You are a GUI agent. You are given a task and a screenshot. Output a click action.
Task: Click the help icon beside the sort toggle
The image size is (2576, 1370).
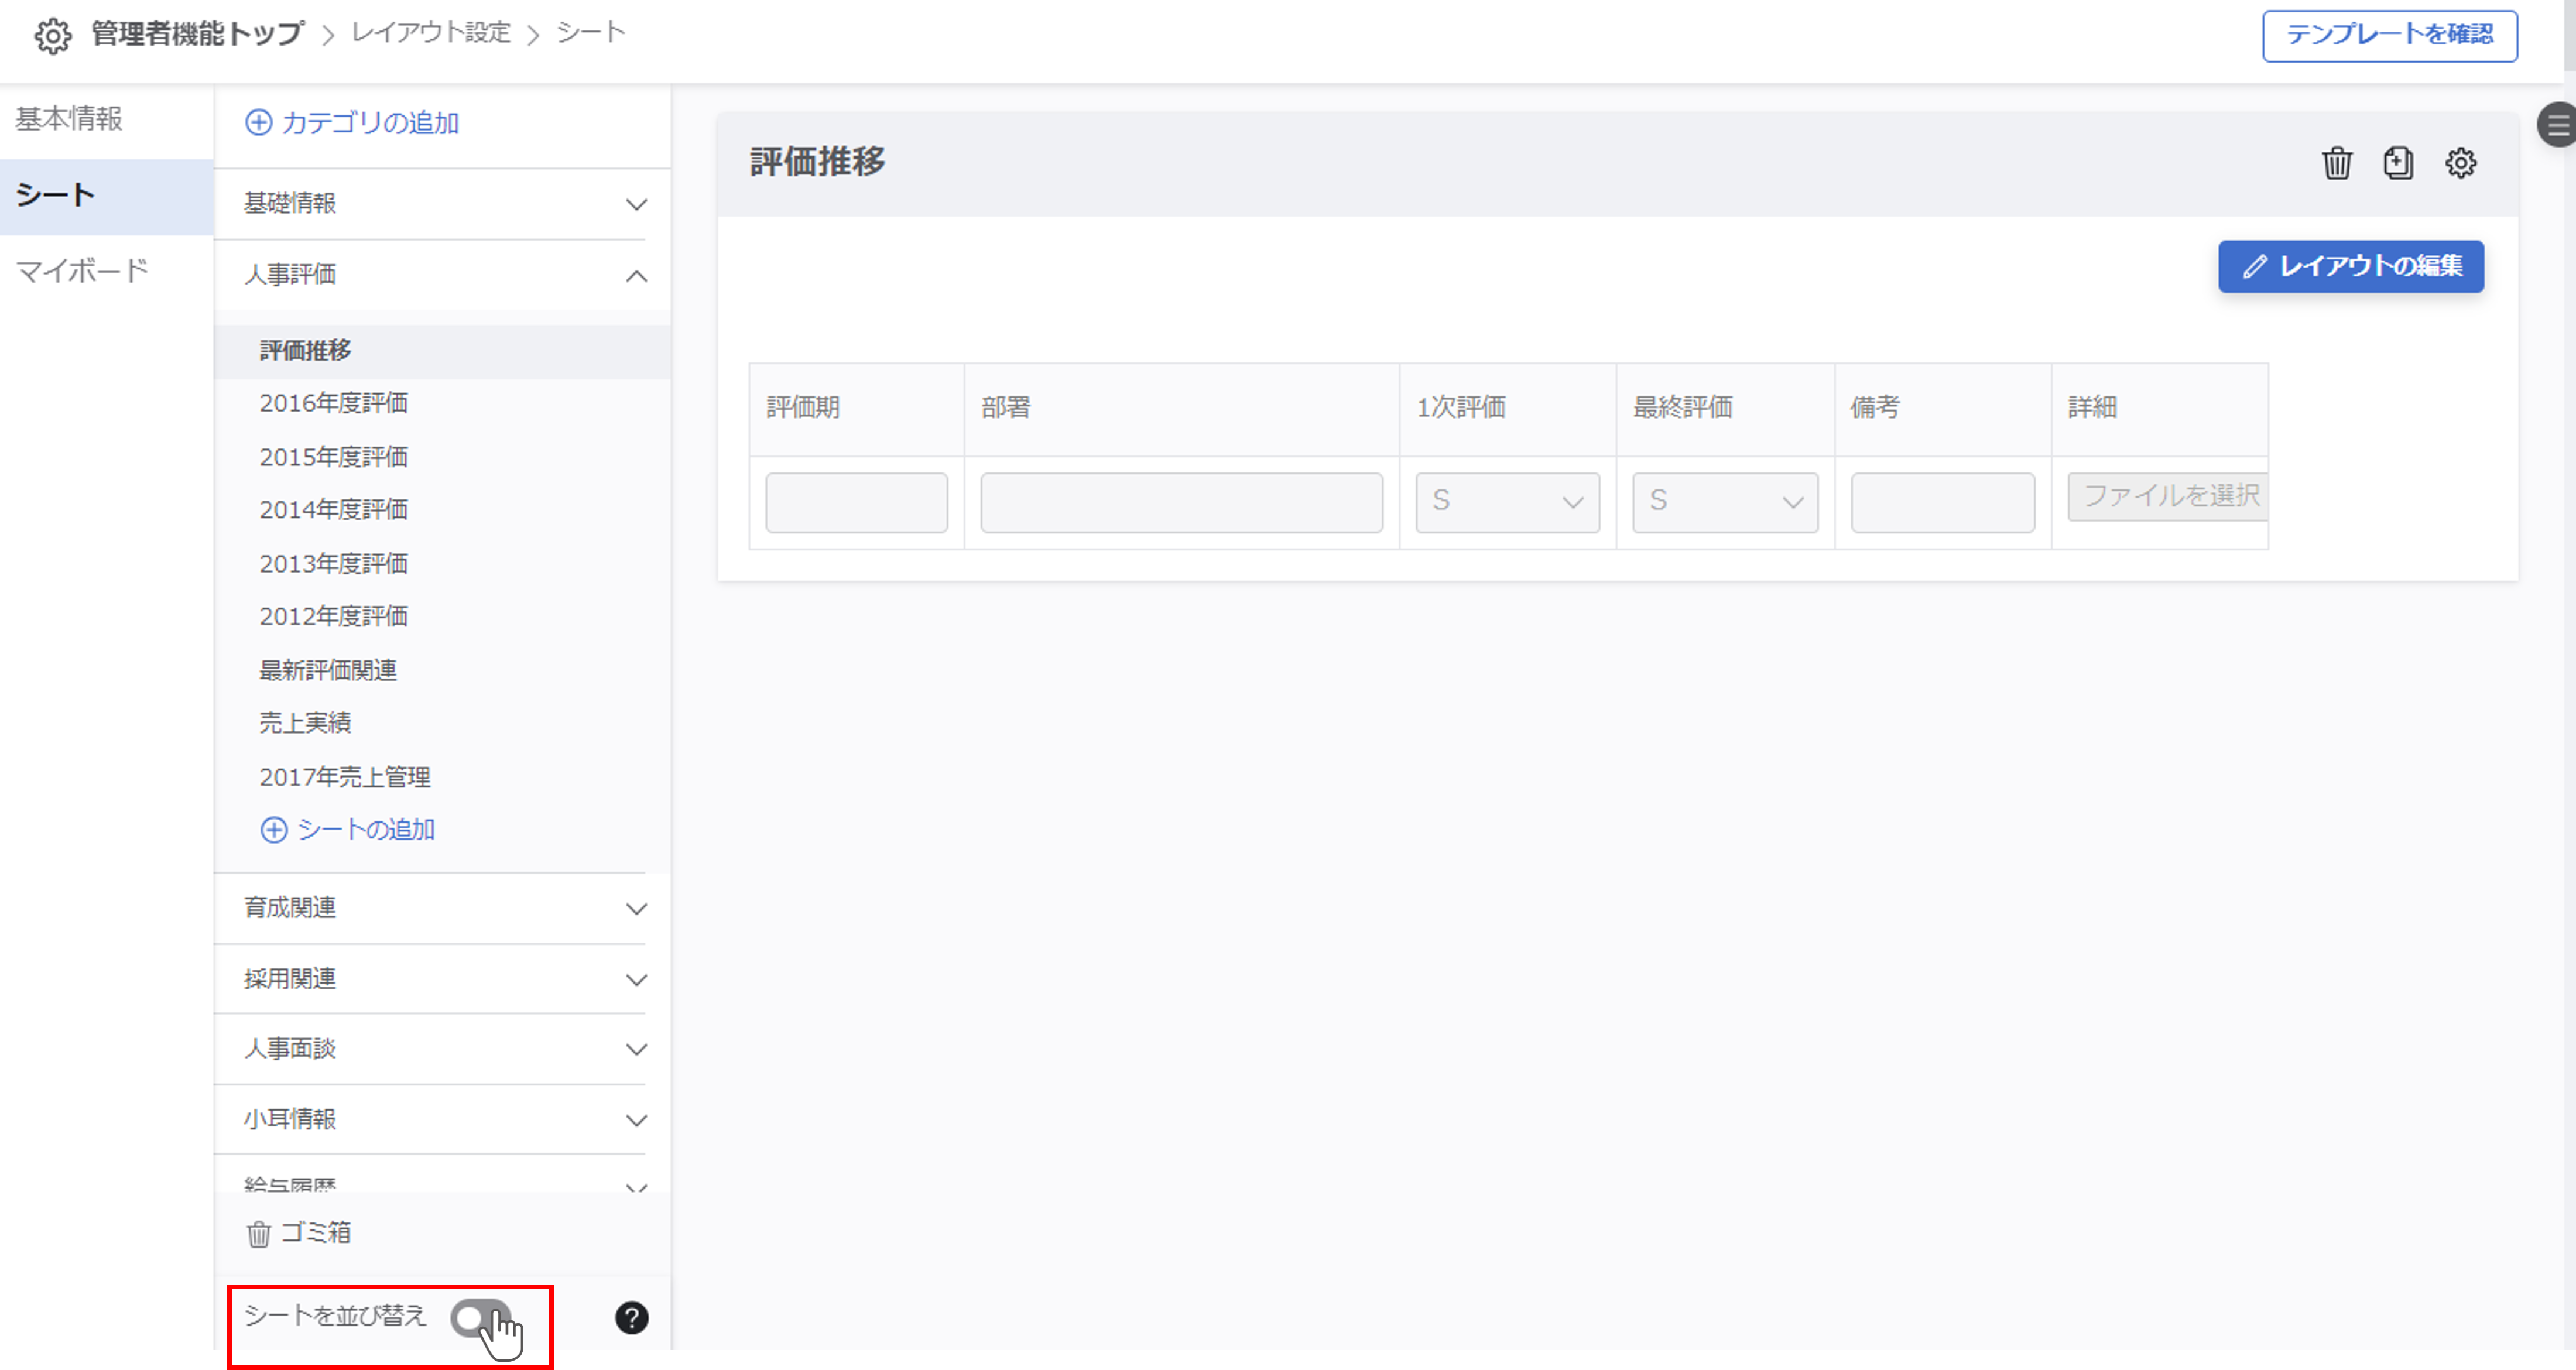632,1318
